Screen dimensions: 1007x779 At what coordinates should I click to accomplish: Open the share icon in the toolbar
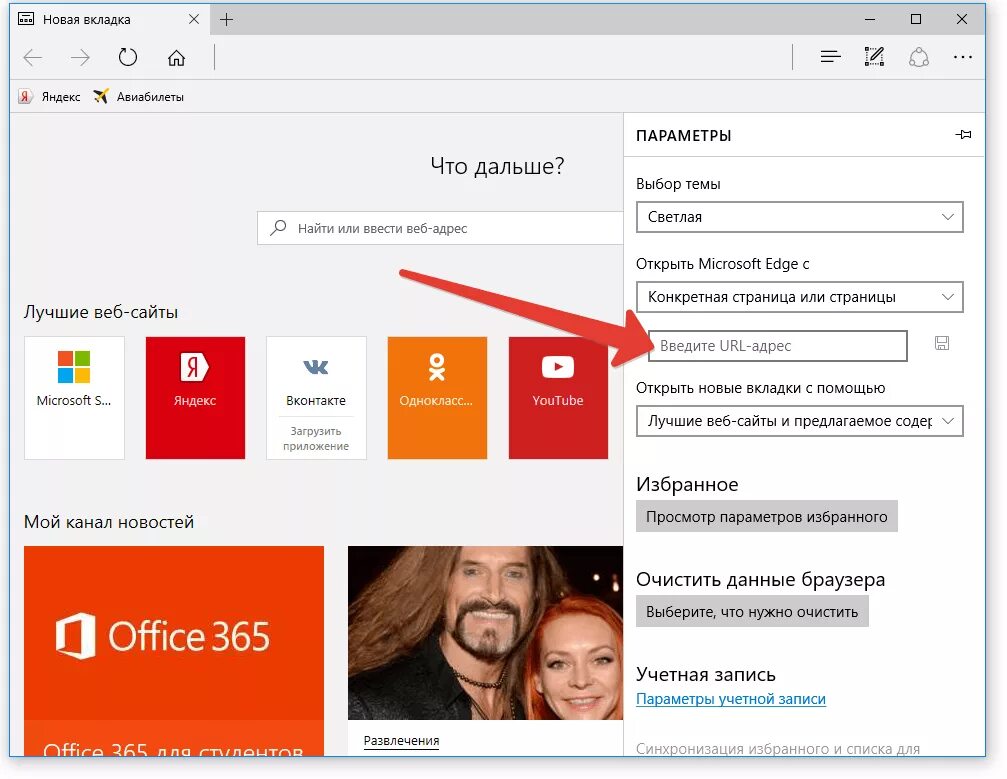(x=918, y=57)
